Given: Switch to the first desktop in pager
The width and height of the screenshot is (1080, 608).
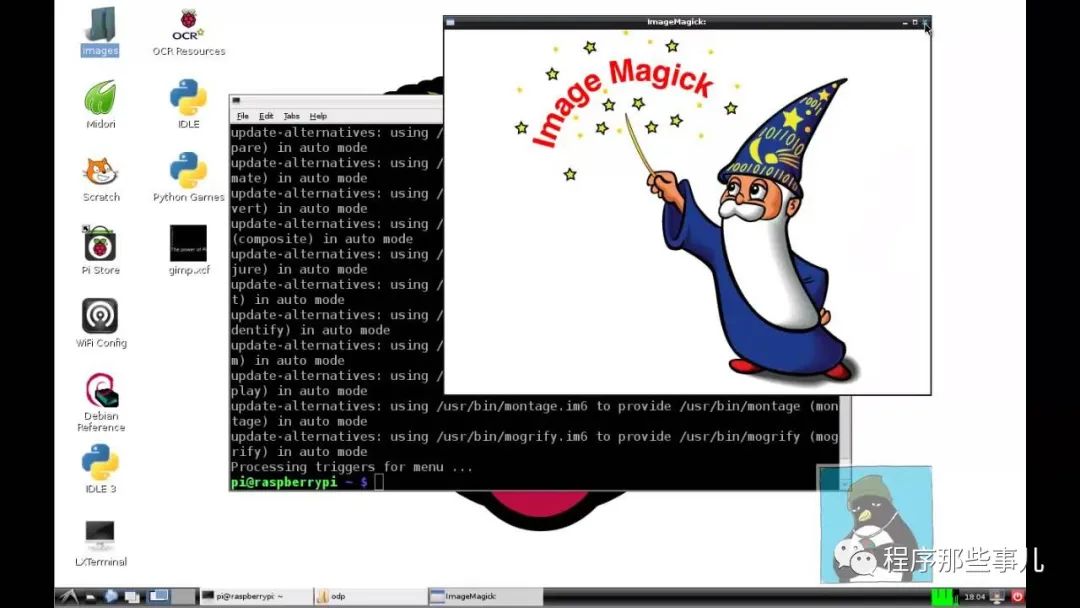Looking at the screenshot, I should point(159,596).
